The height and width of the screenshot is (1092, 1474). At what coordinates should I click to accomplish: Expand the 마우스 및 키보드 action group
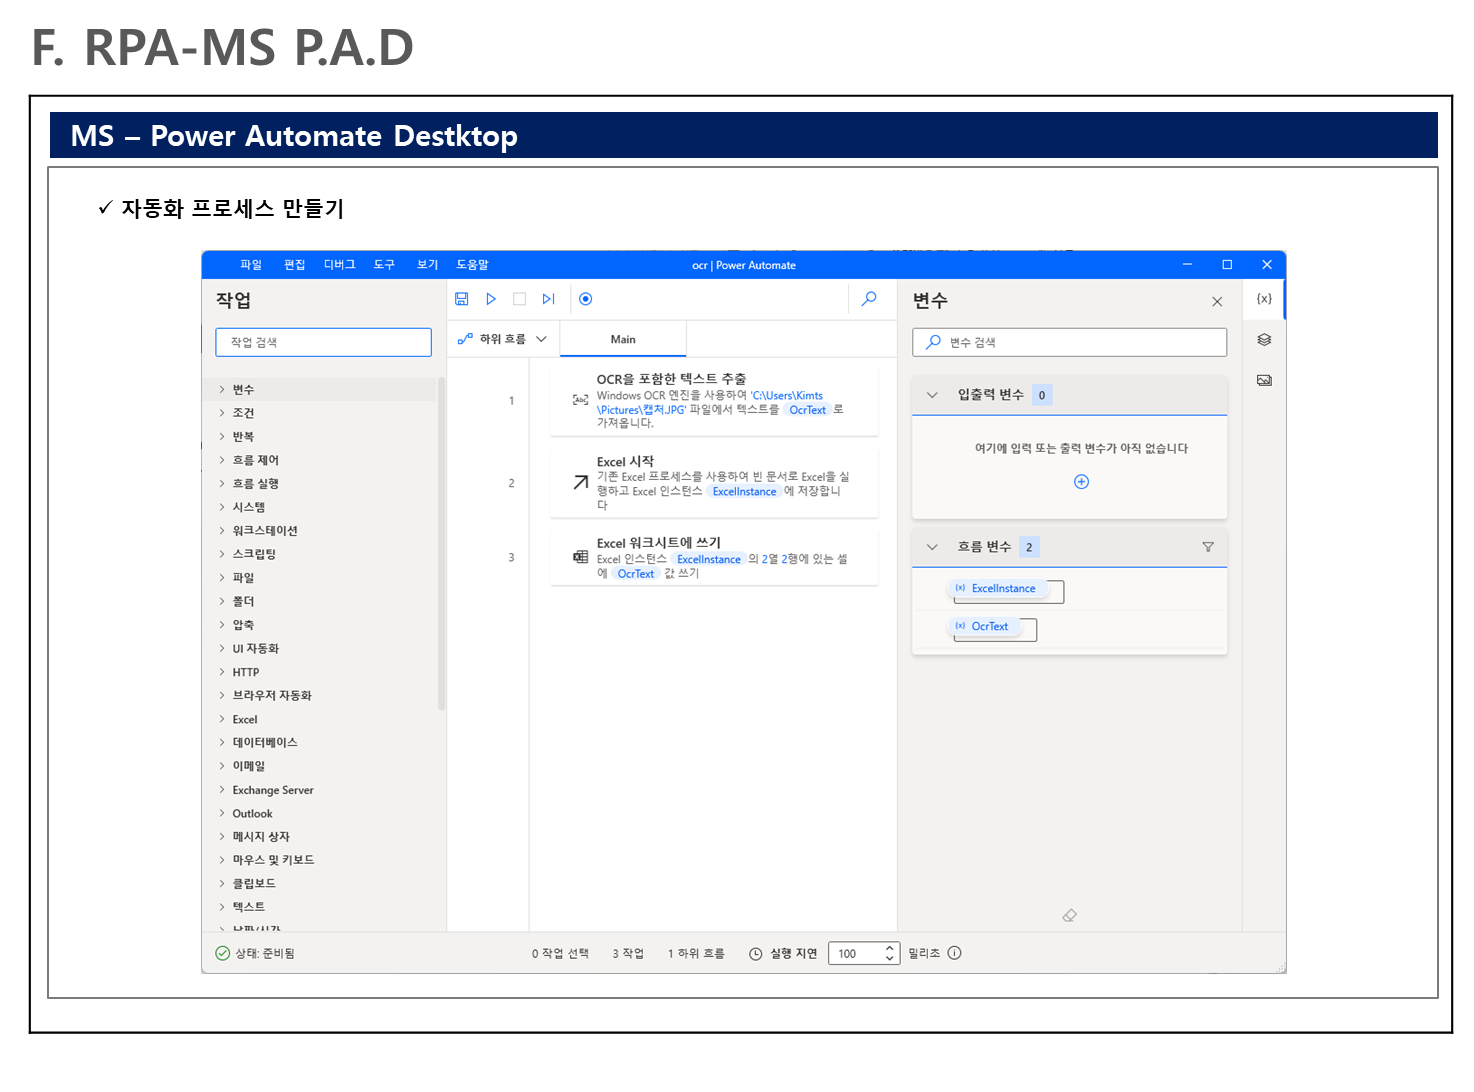222,860
